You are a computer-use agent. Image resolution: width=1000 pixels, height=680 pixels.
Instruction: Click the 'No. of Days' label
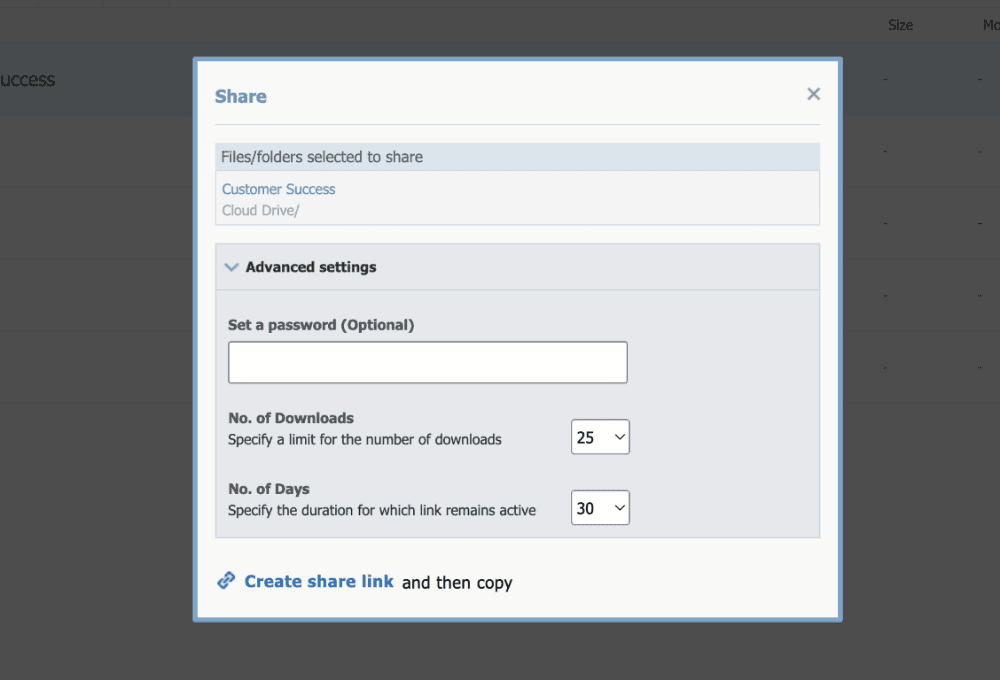point(269,489)
